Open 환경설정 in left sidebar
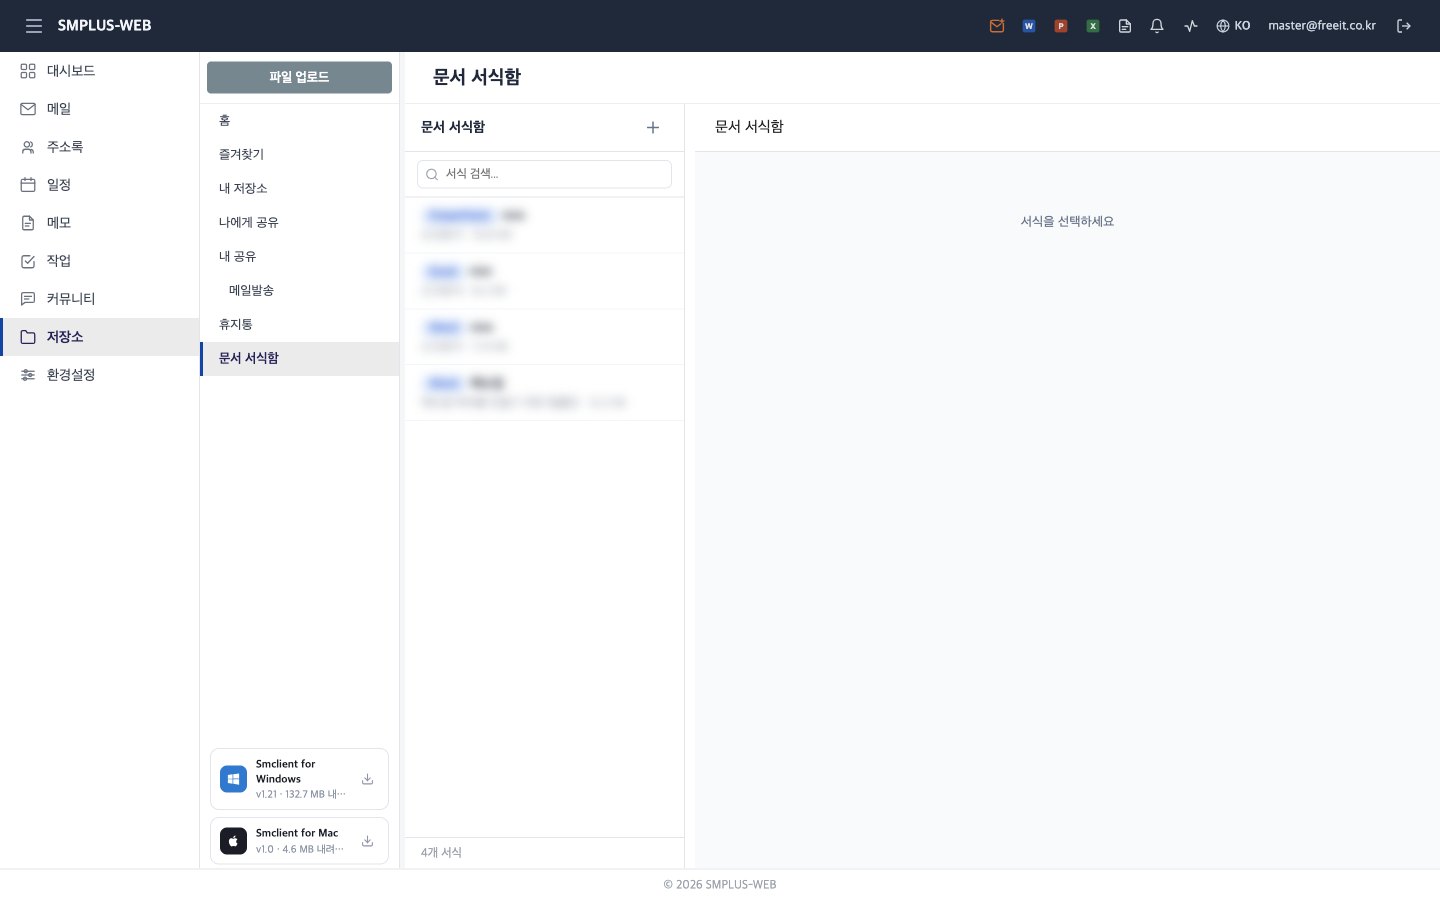 (x=100, y=375)
